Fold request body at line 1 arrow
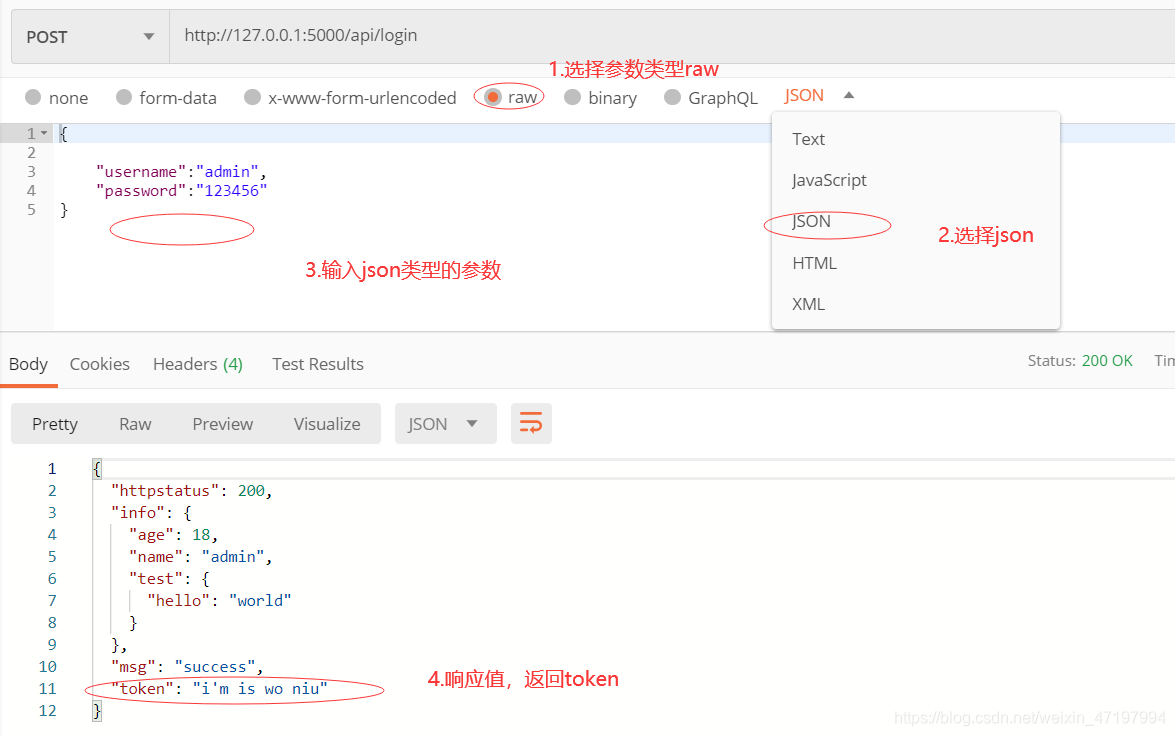Screen dimensions: 1175x736 [x=44, y=133]
